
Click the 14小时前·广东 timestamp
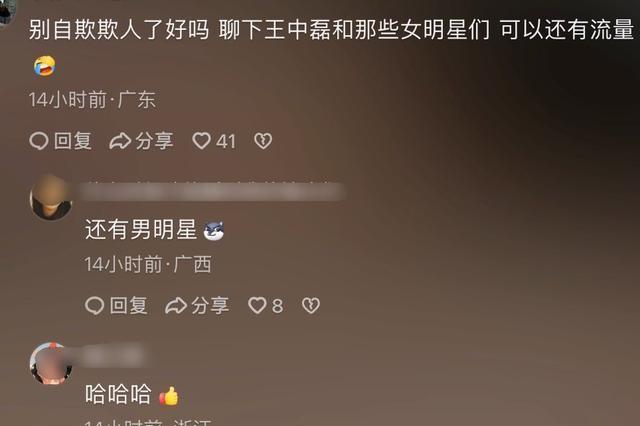(92, 100)
